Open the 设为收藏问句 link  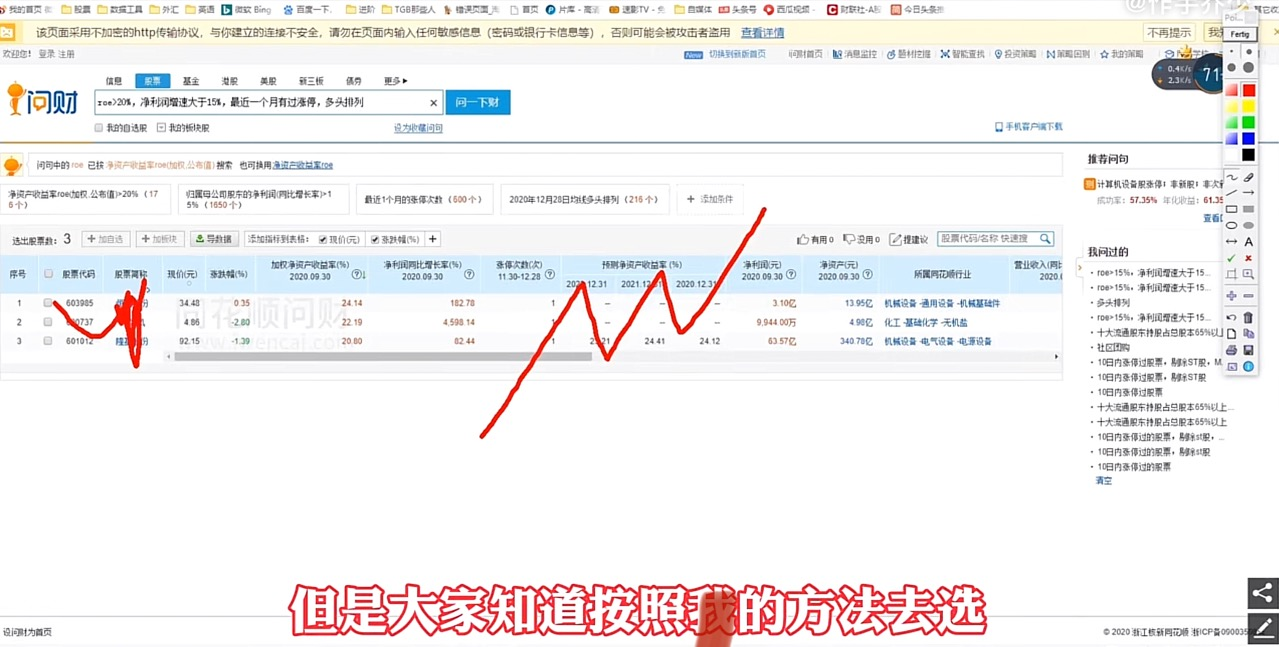click(418, 128)
